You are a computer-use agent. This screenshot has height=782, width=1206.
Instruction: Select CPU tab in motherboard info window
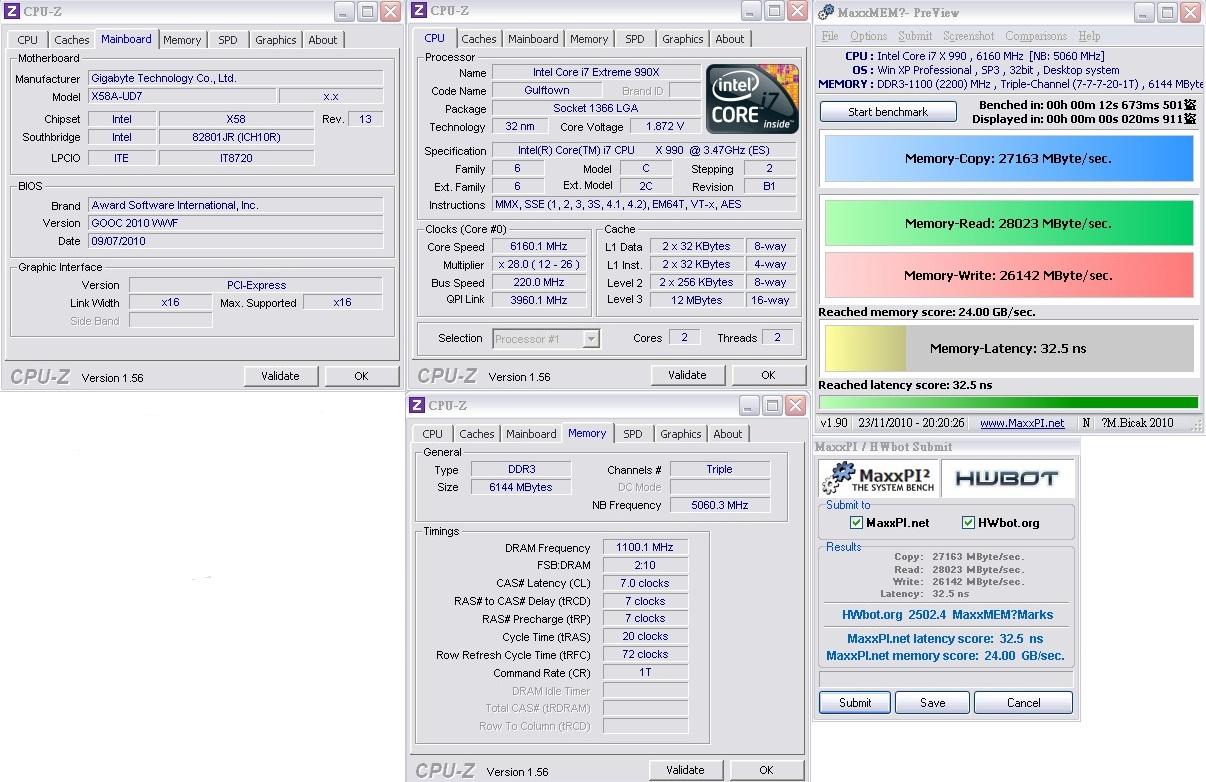(28, 40)
